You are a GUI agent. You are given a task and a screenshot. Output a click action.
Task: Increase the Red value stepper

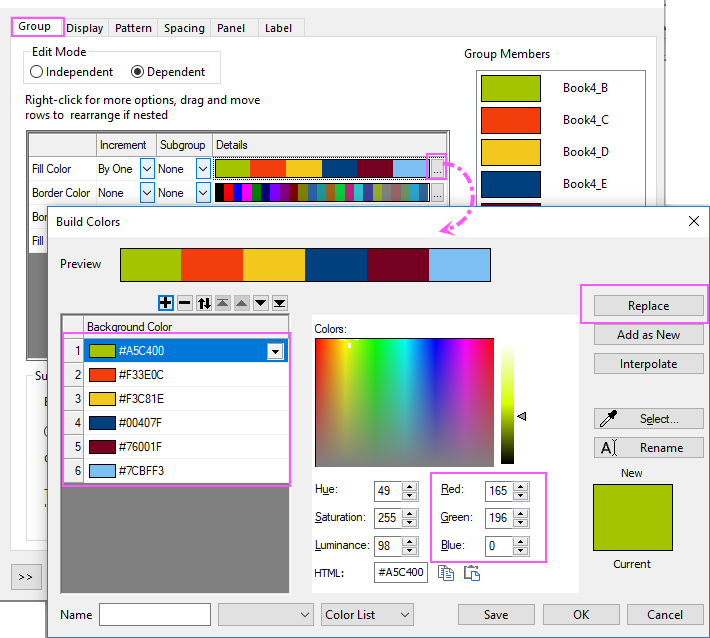pos(521,487)
